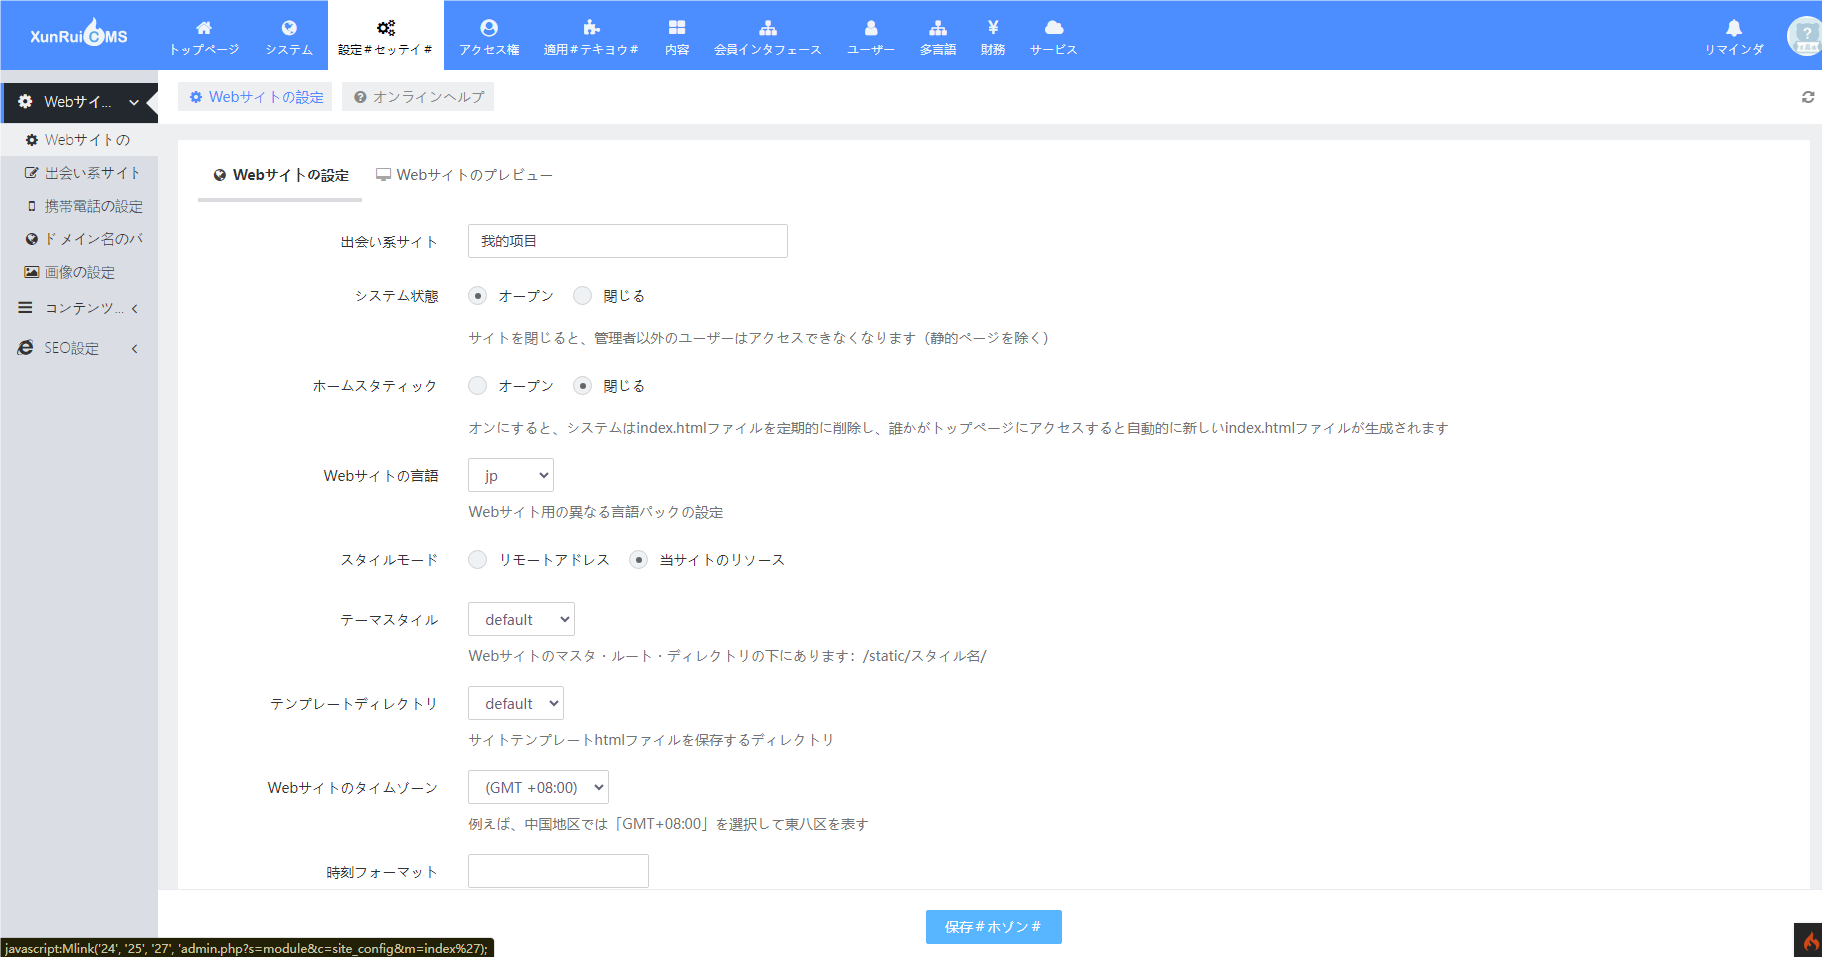Select 閉じる for システム状態
The height and width of the screenshot is (957, 1822).
583,296
